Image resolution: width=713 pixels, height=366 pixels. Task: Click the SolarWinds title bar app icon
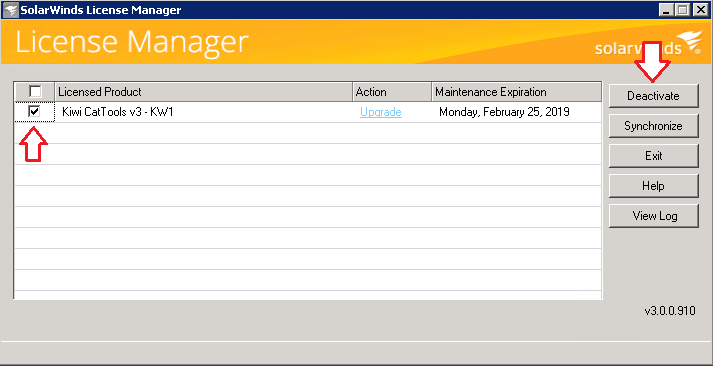point(10,10)
